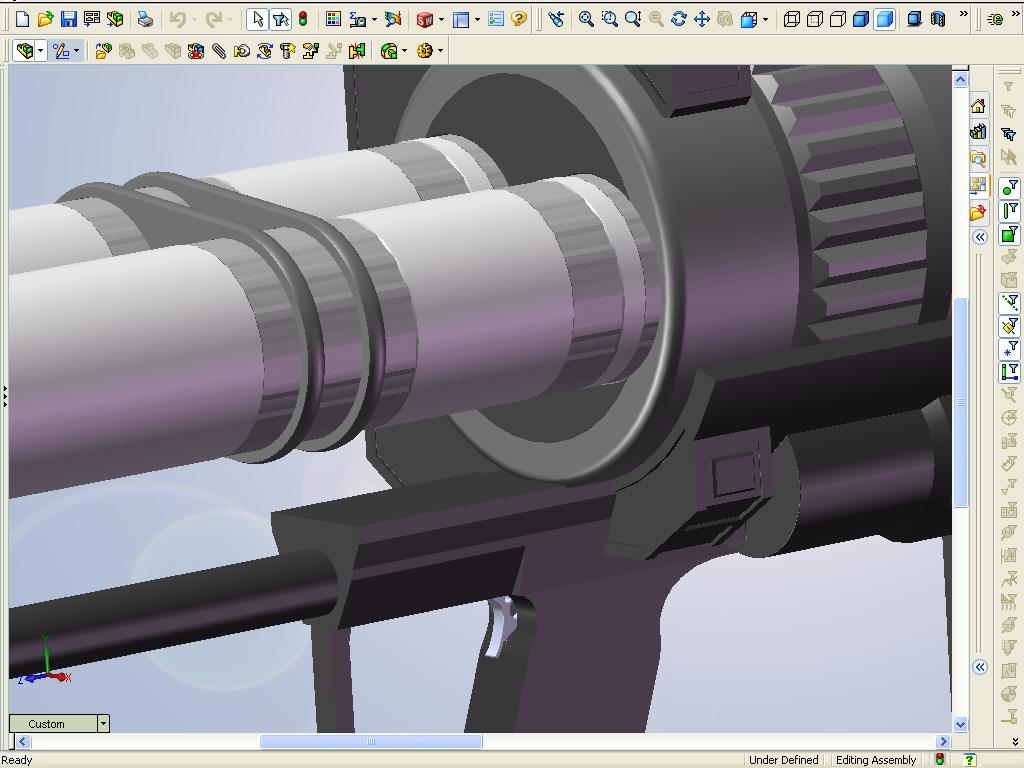Click the Rebuild traffic light icon
This screenshot has width=1024, height=768.
click(303, 19)
